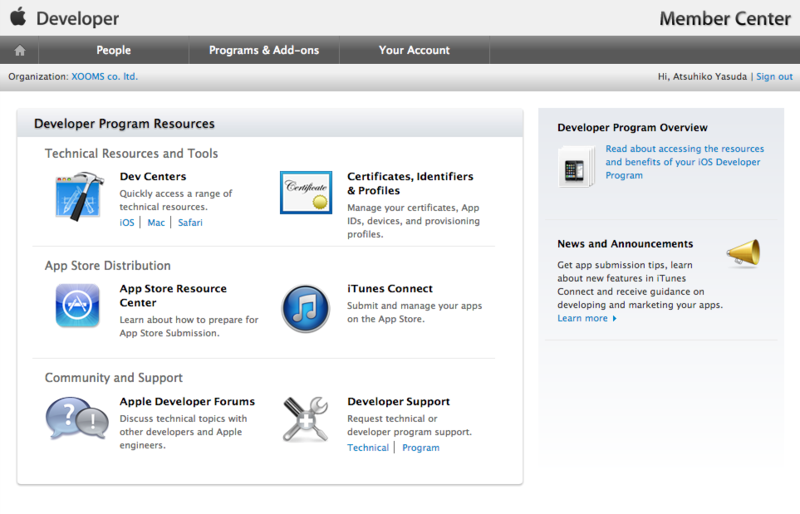800x514 pixels.
Task: Open the Your Account tab
Action: click(x=414, y=50)
